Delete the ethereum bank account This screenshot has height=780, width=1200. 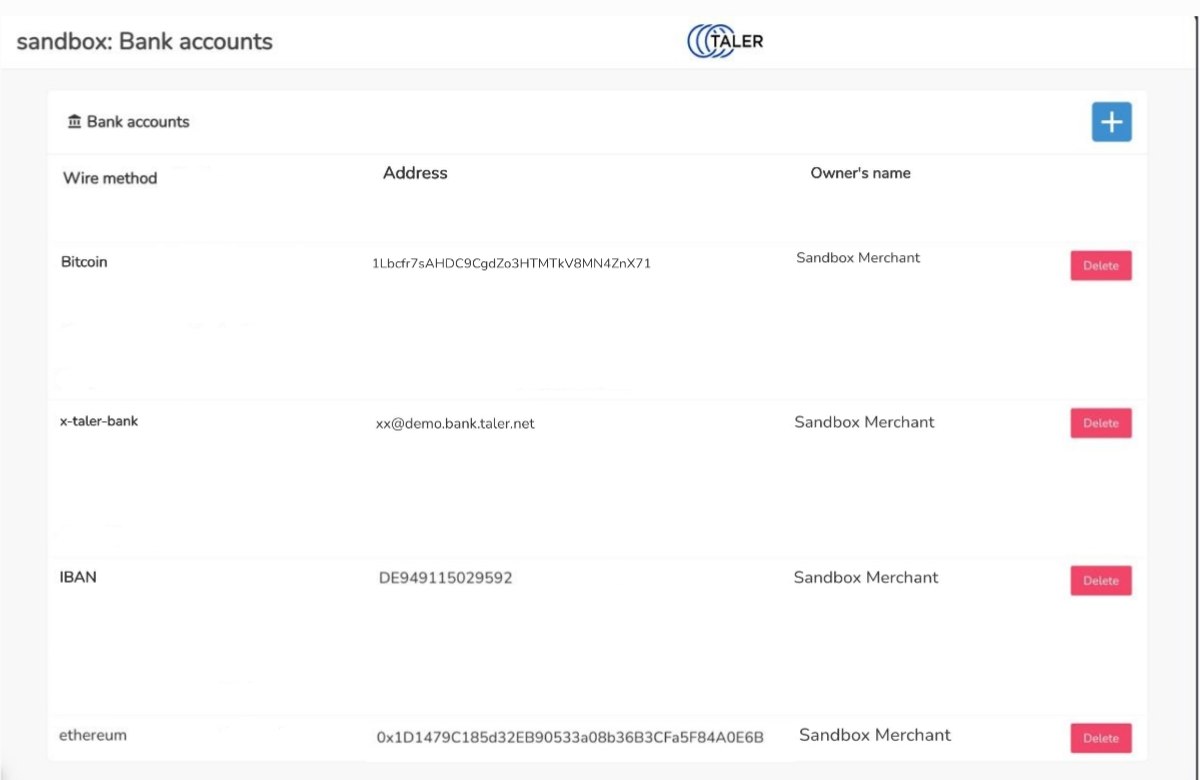tap(1100, 738)
